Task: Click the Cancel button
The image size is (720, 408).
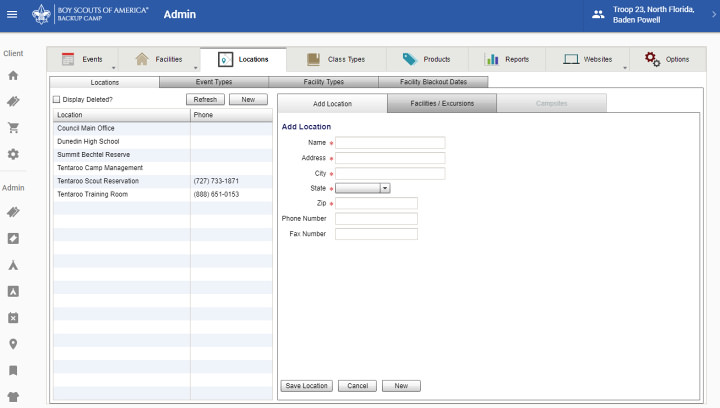Action: [x=357, y=386]
